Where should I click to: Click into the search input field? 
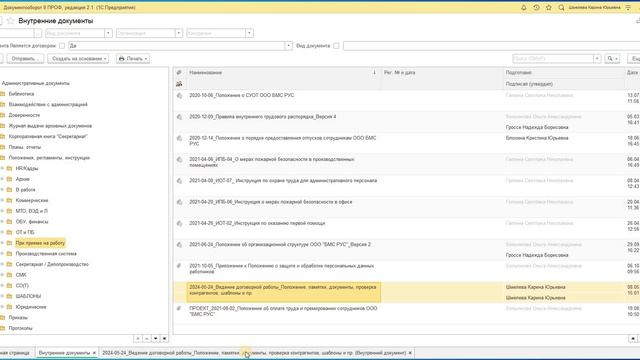click(x=553, y=59)
